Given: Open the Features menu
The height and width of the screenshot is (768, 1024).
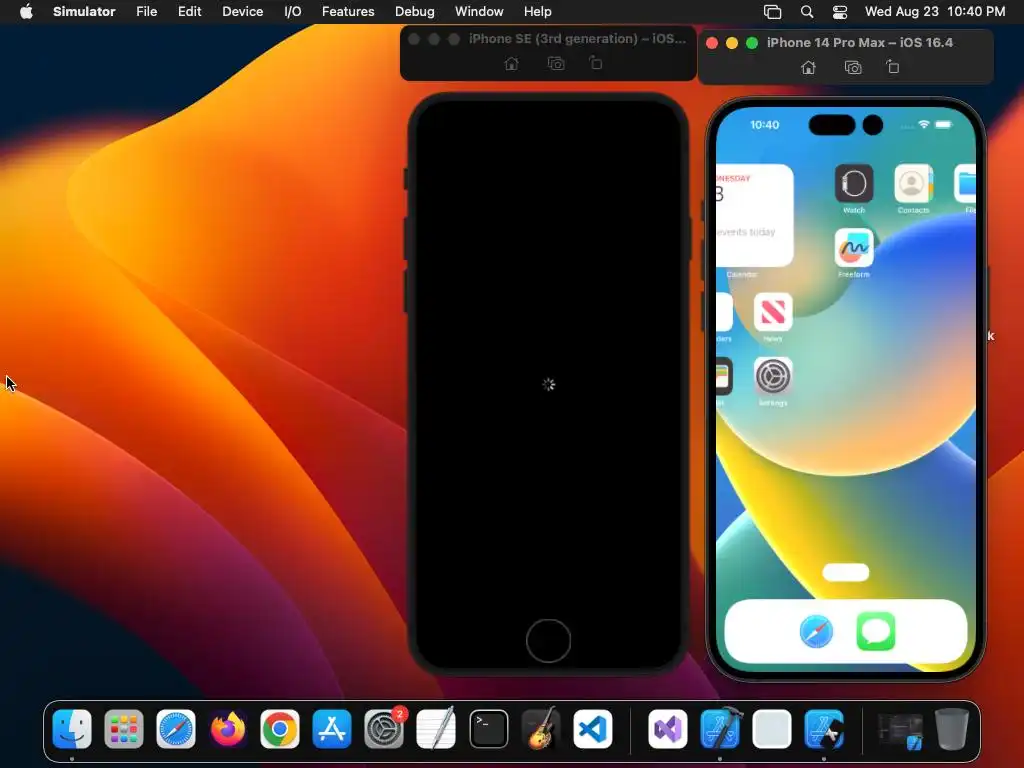Looking at the screenshot, I should point(348,12).
